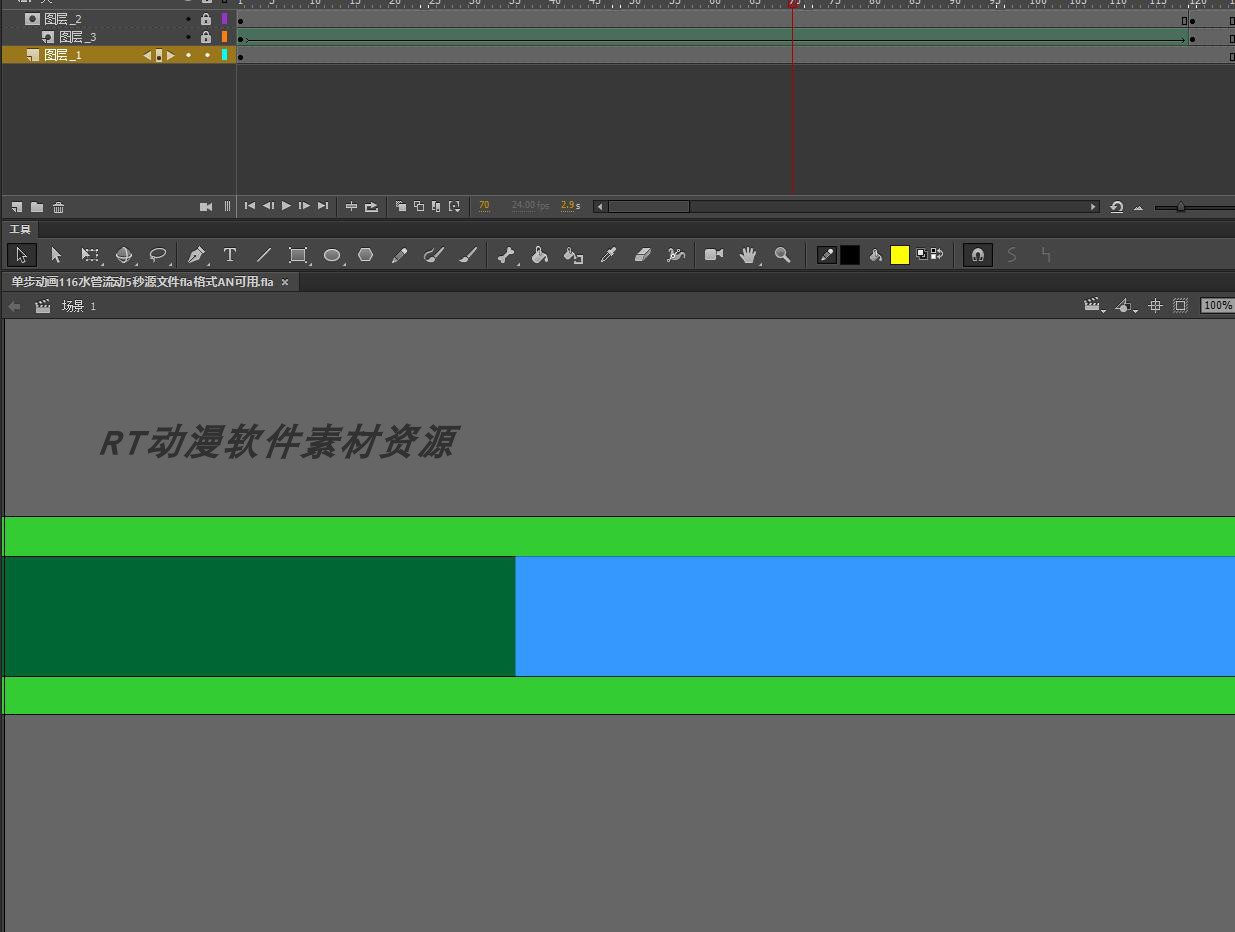Select the Line tool
Image resolution: width=1235 pixels, height=932 pixels.
[x=264, y=255]
